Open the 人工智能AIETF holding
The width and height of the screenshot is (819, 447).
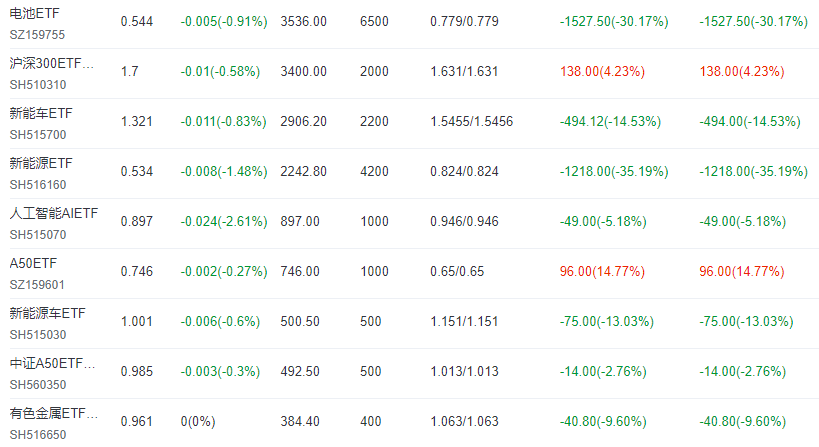point(54,213)
